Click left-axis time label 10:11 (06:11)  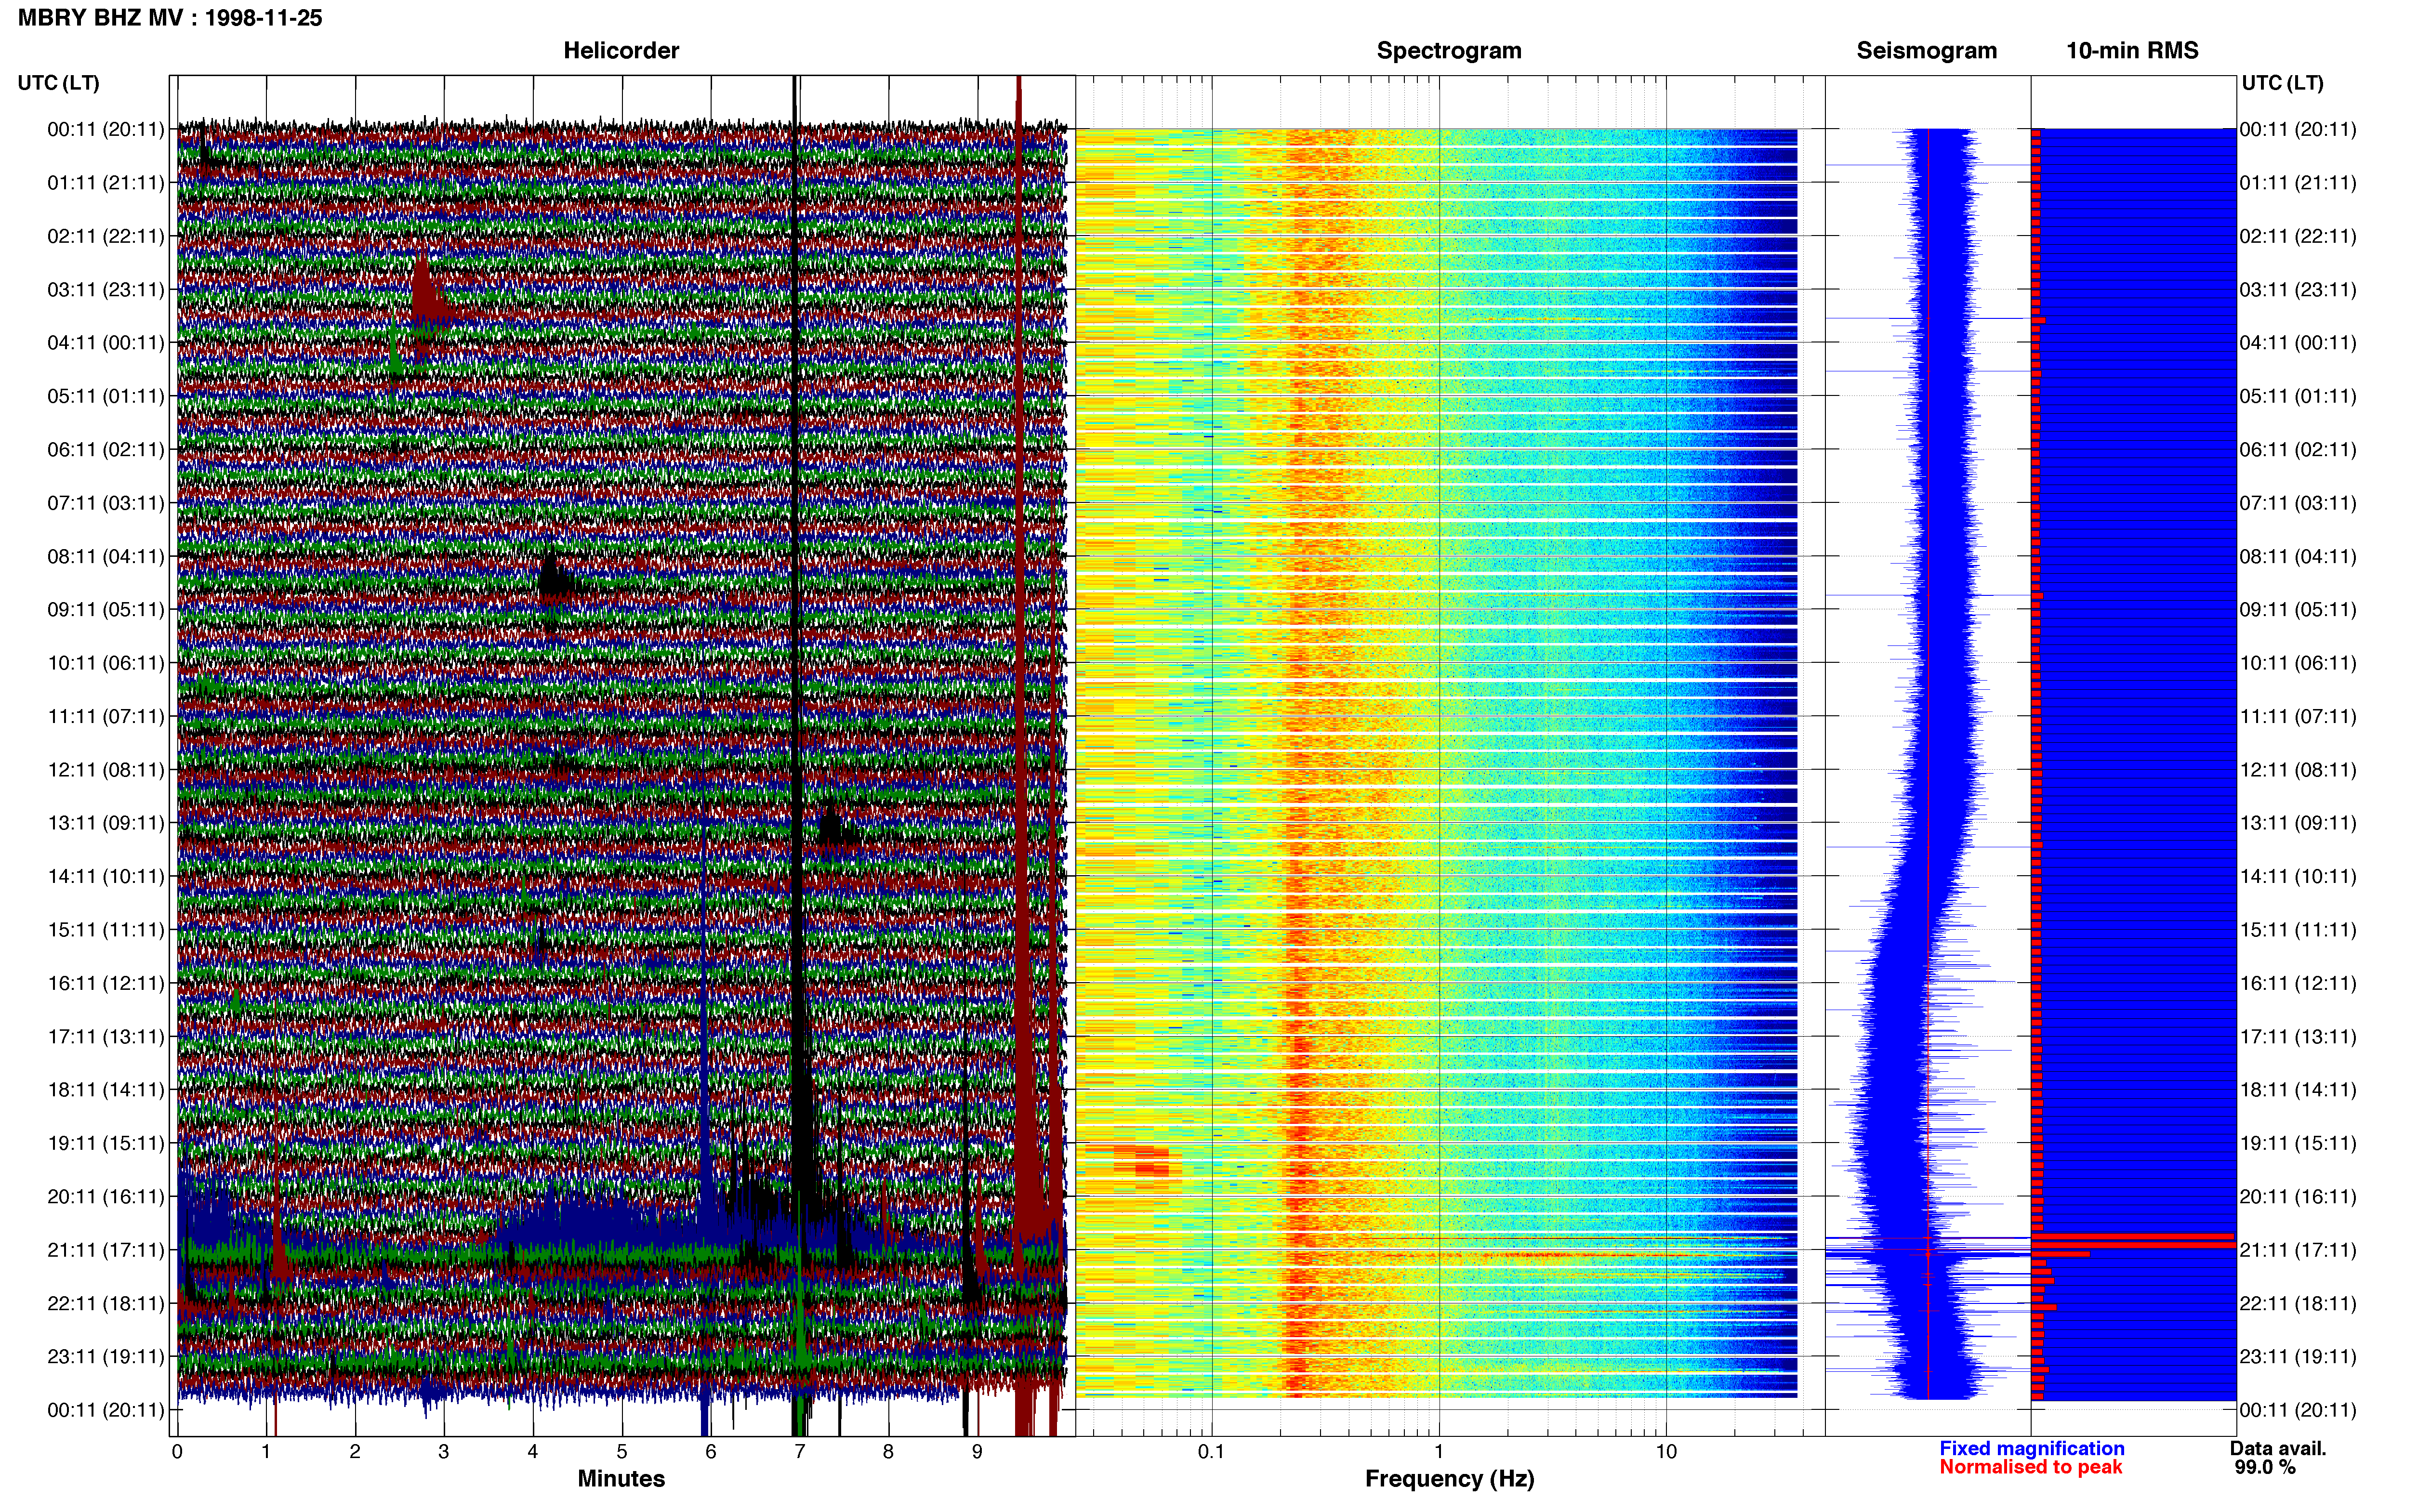click(x=106, y=663)
